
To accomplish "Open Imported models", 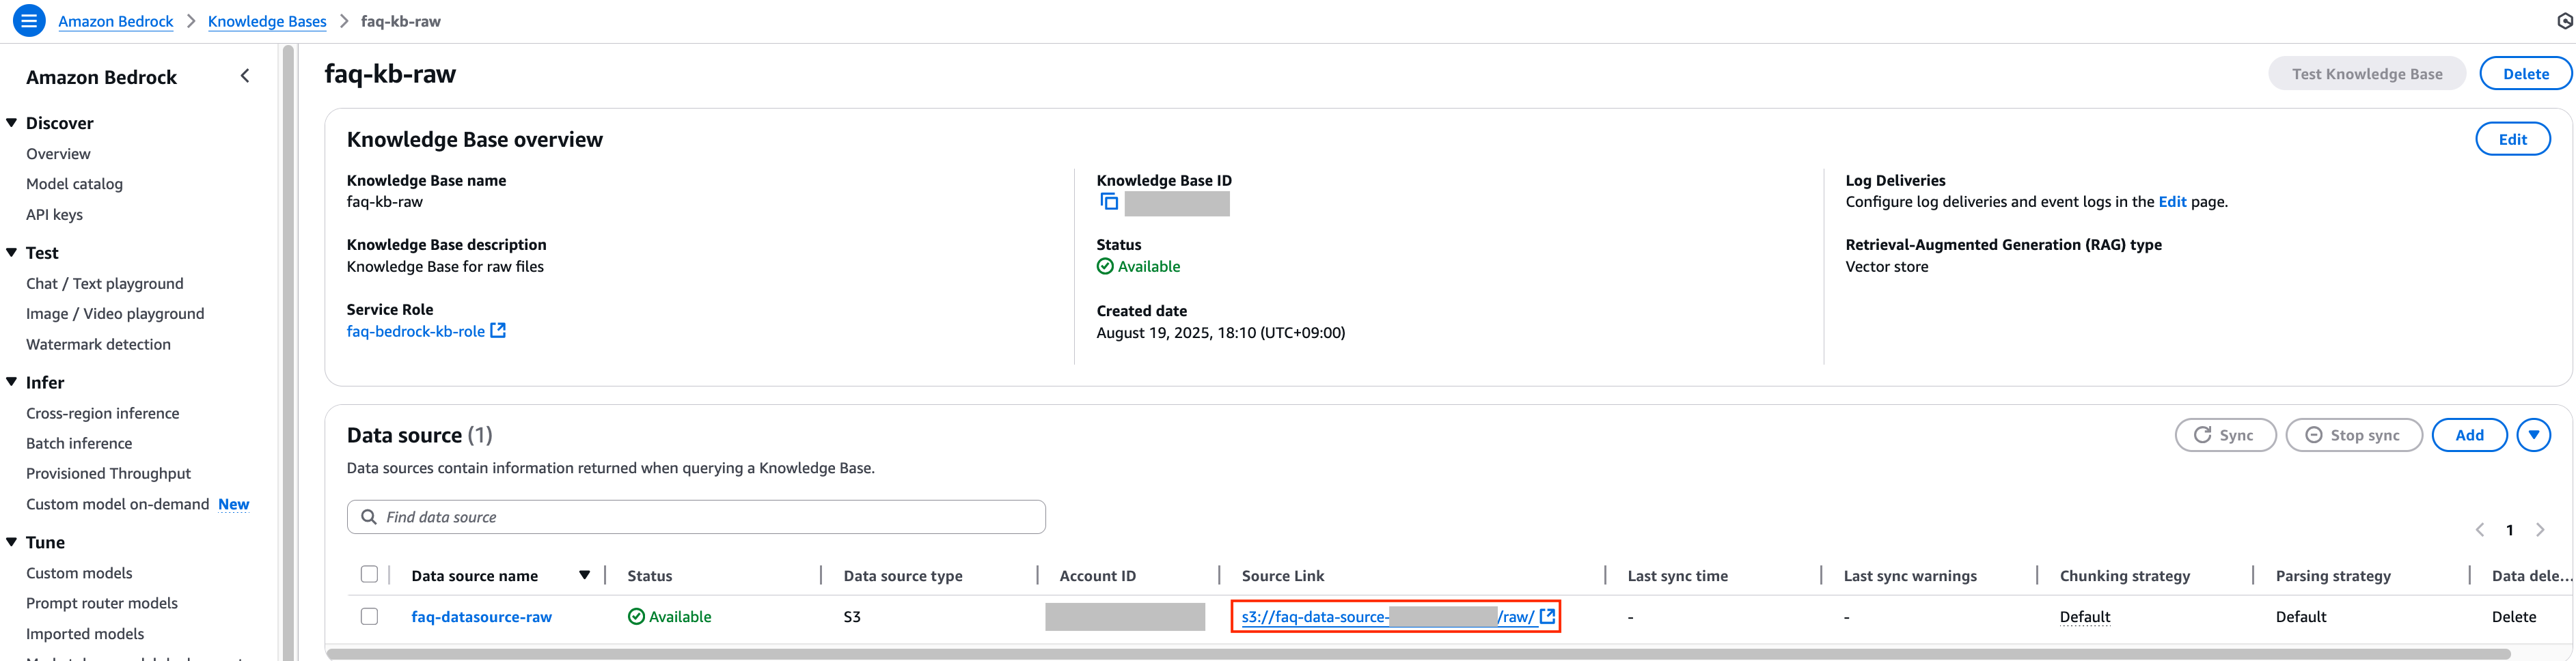I will (x=85, y=634).
